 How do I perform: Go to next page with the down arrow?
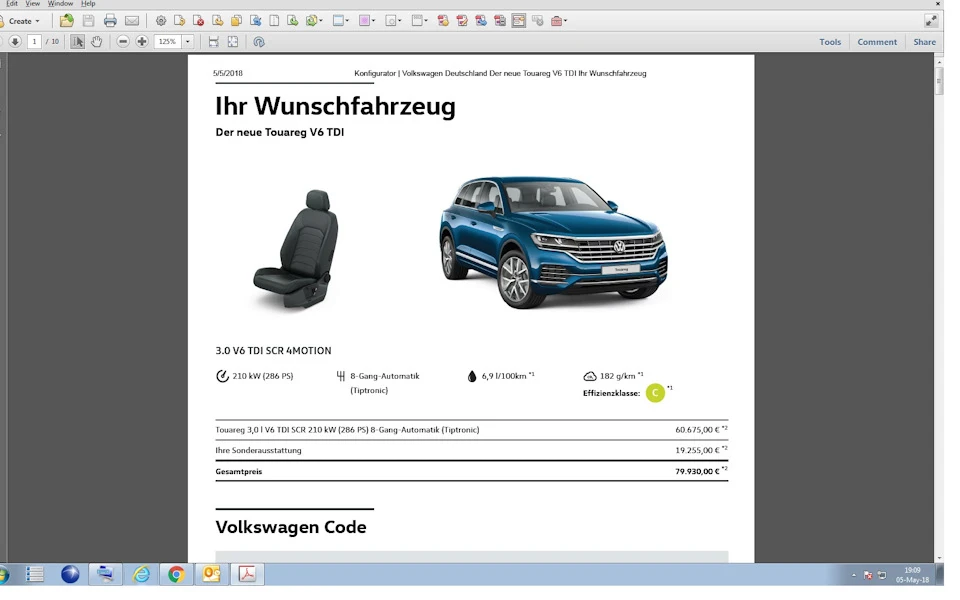click(x=15, y=42)
